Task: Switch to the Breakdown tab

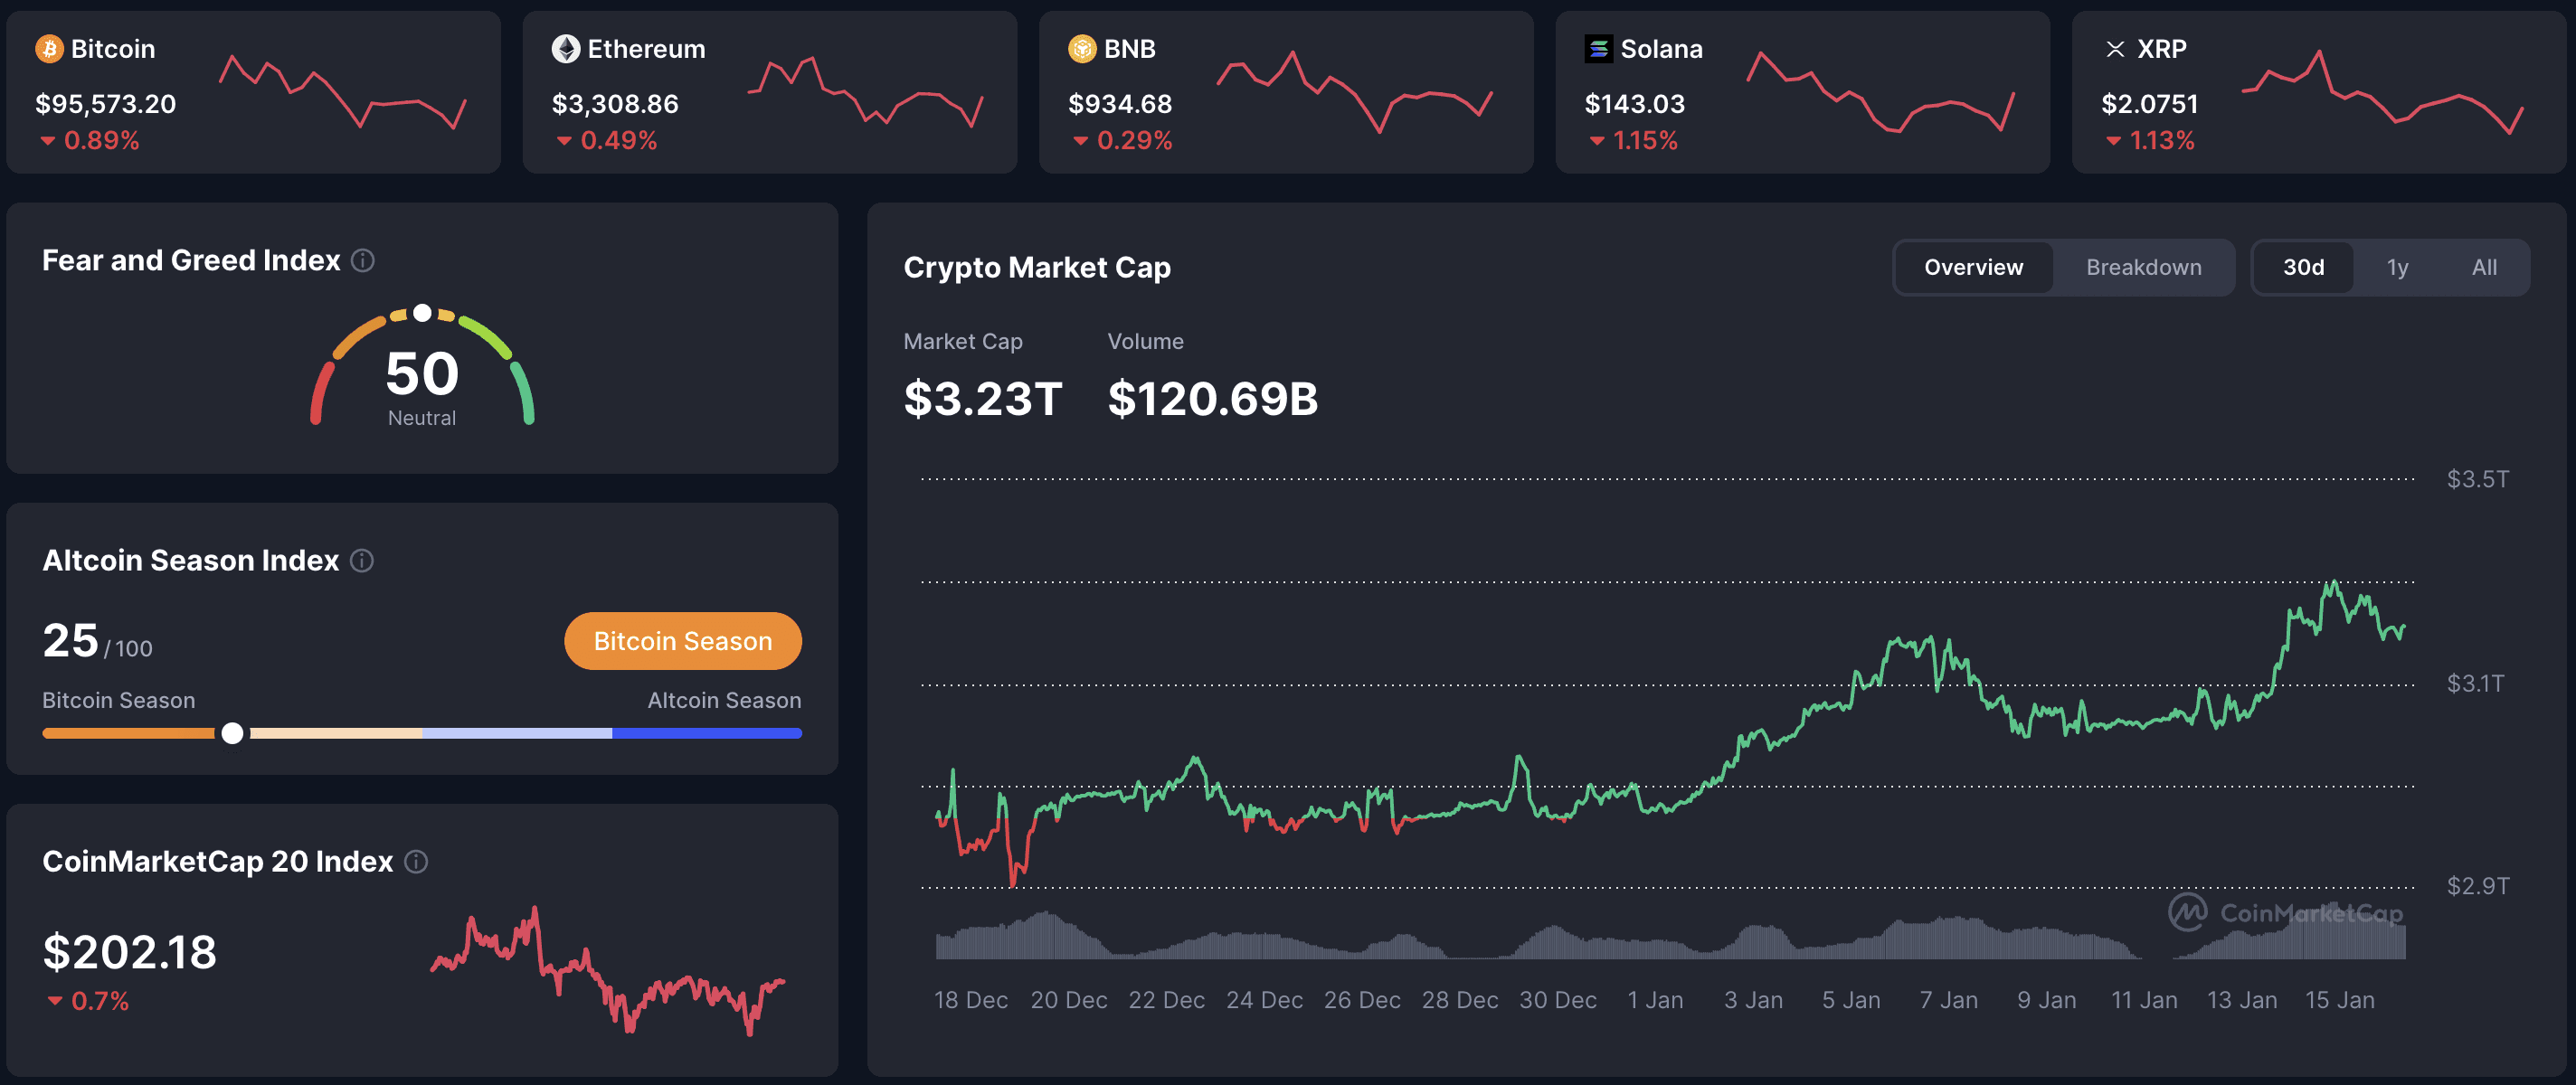Action: (2143, 267)
